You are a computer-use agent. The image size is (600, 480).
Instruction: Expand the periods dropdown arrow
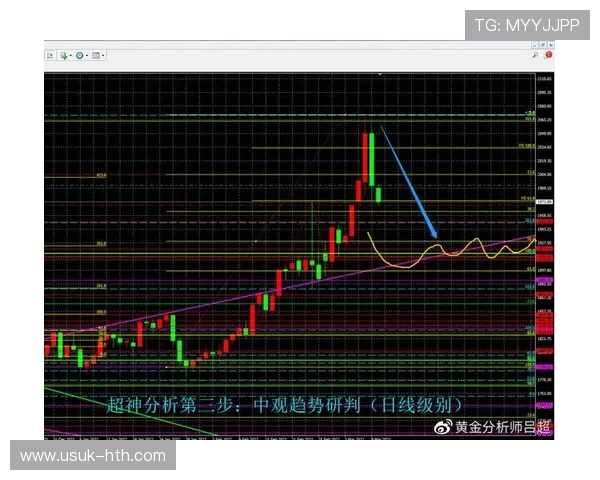87,56
